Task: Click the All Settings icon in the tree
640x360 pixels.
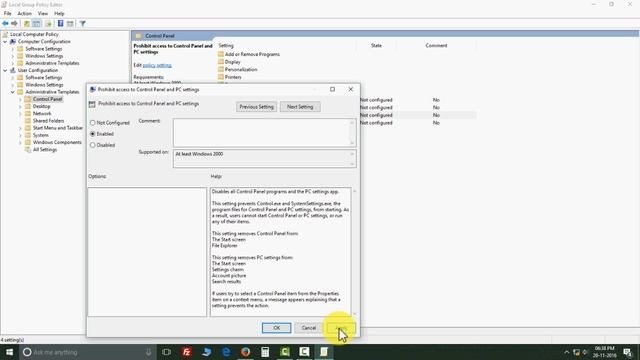Action: click(28, 149)
